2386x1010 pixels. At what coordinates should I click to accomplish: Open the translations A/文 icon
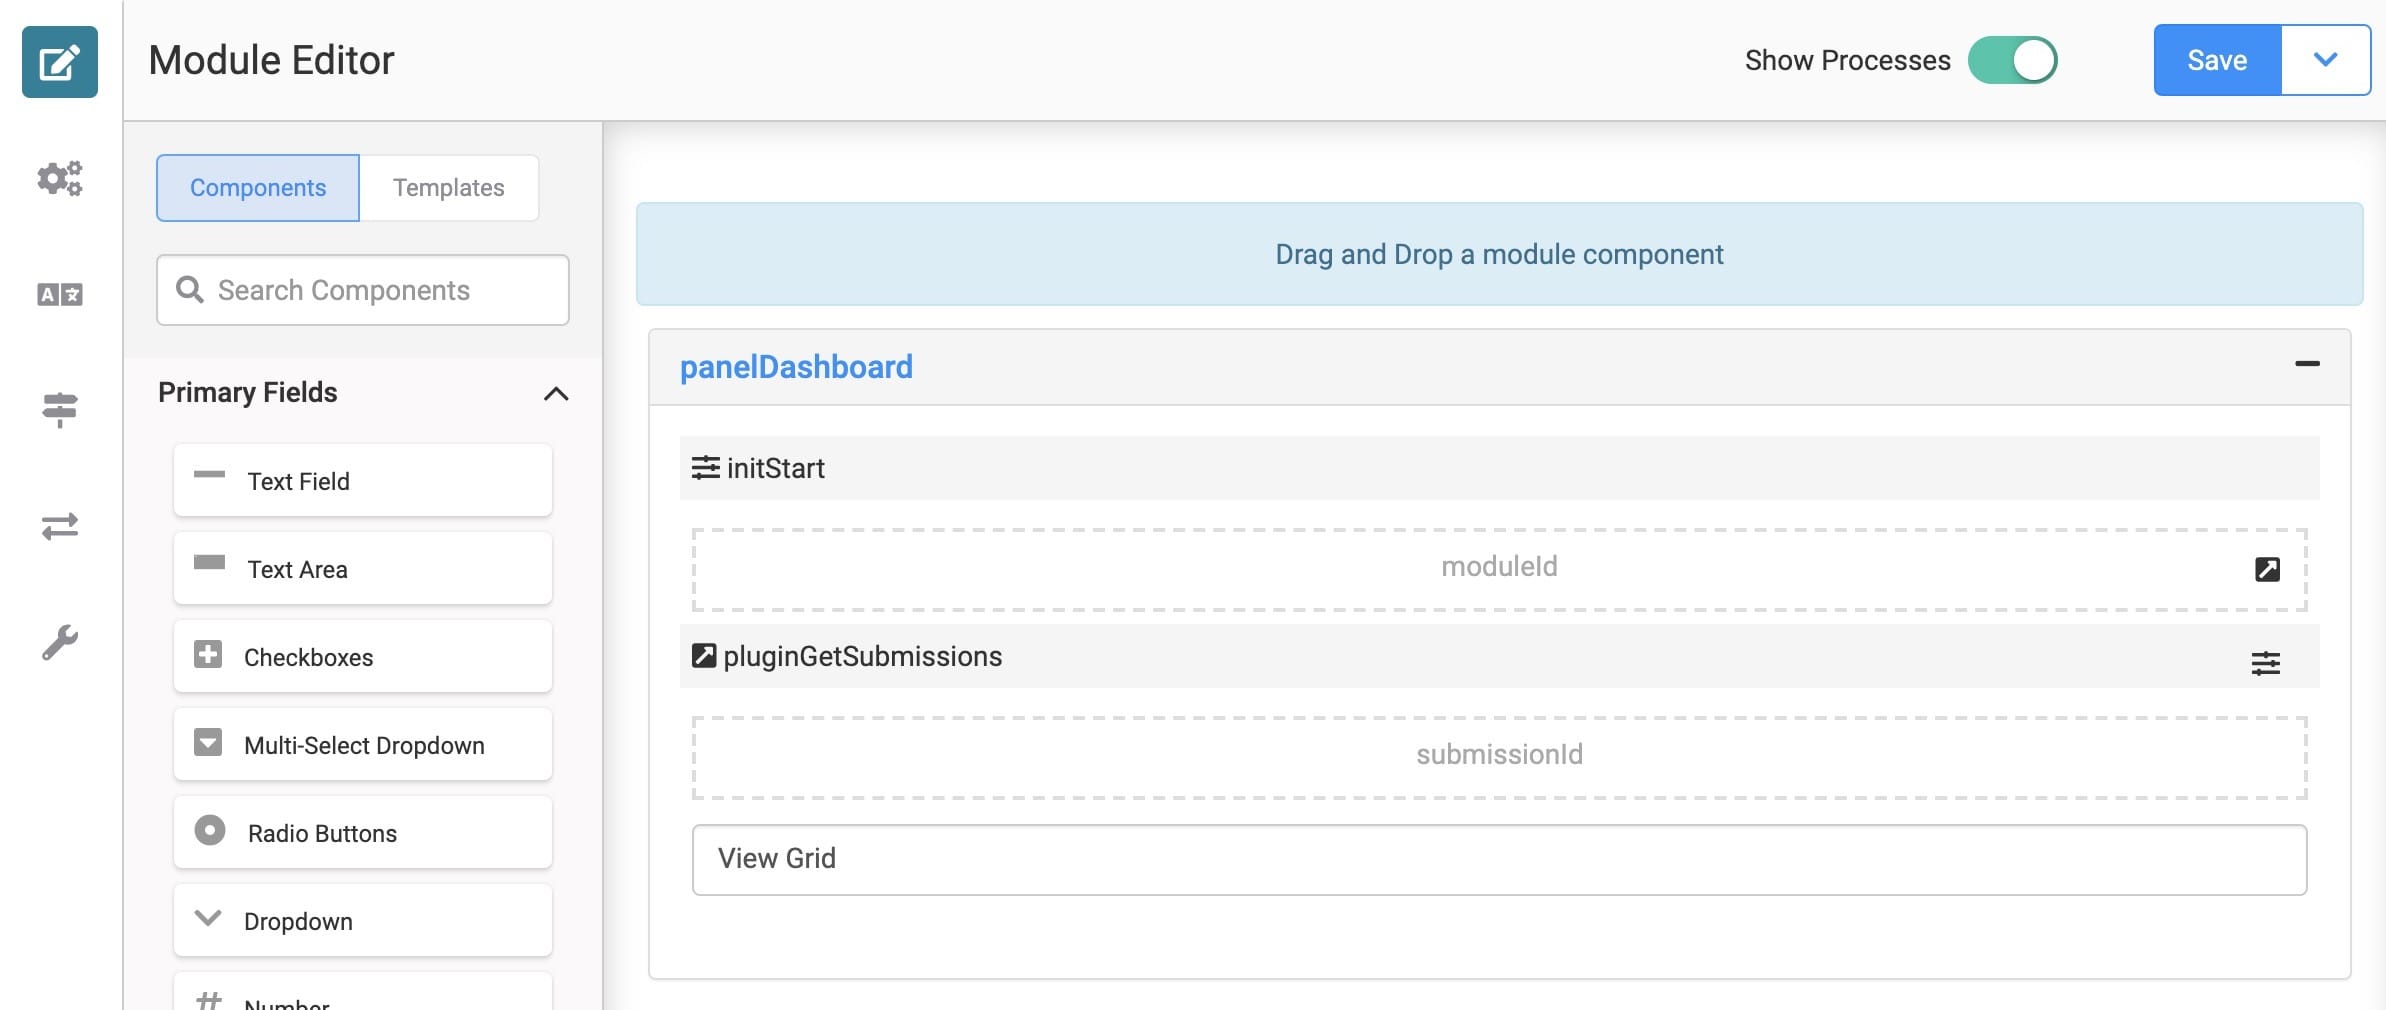point(60,295)
